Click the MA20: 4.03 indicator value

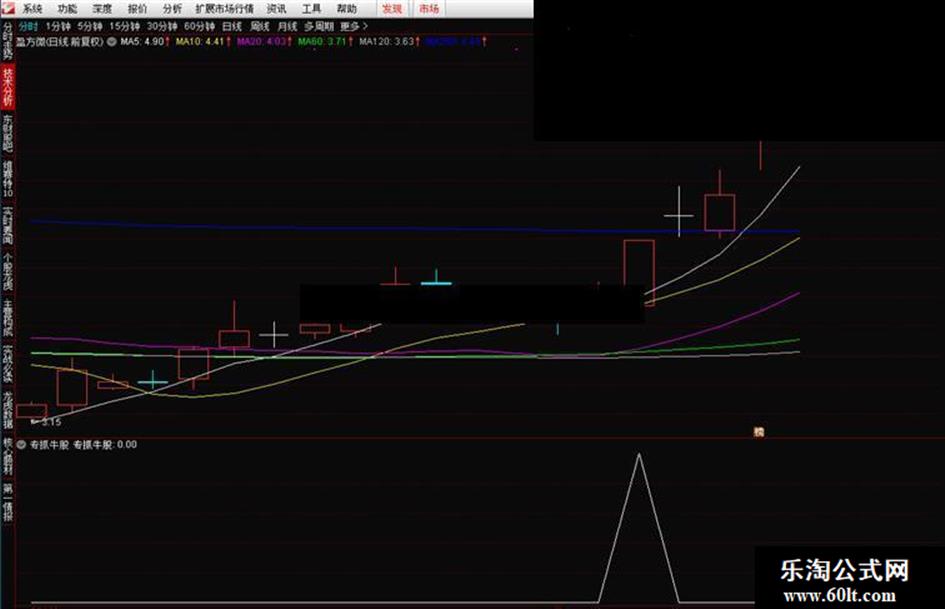[x=262, y=42]
